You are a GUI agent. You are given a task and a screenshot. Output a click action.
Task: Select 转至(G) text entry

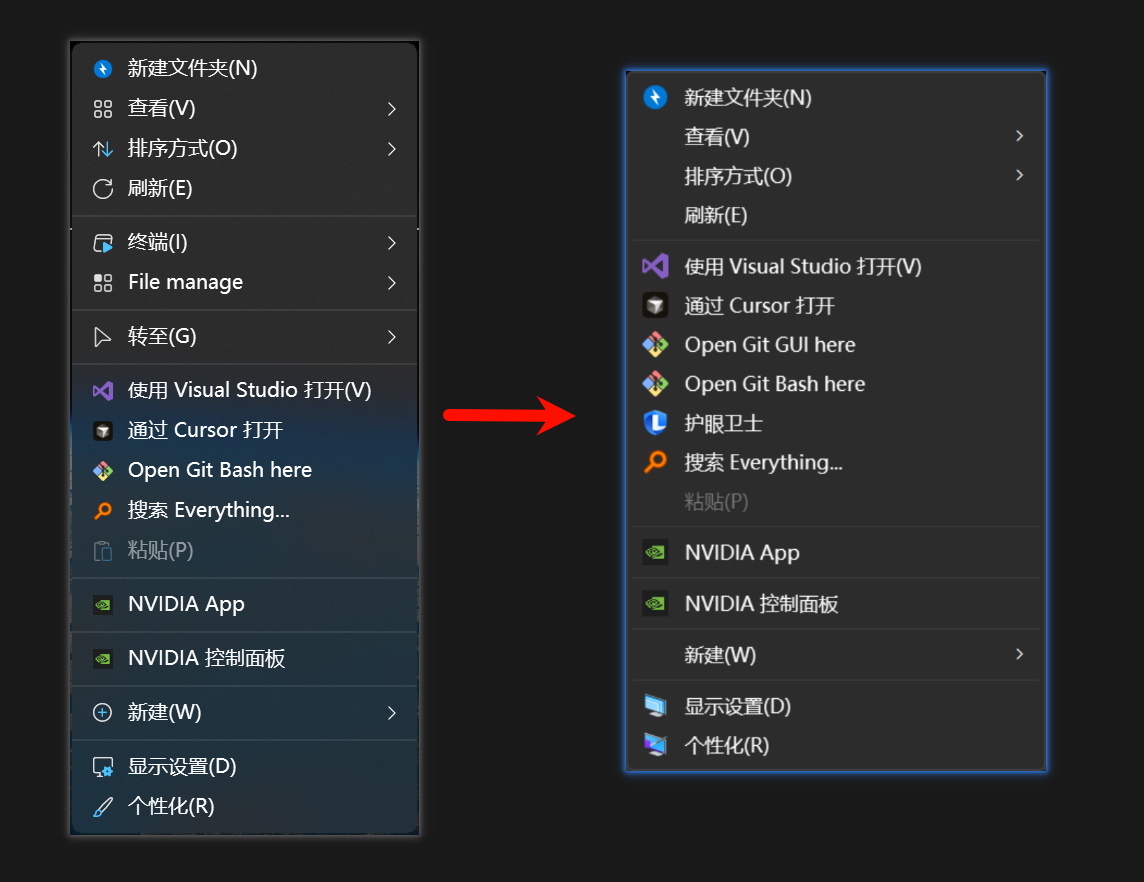point(162,336)
